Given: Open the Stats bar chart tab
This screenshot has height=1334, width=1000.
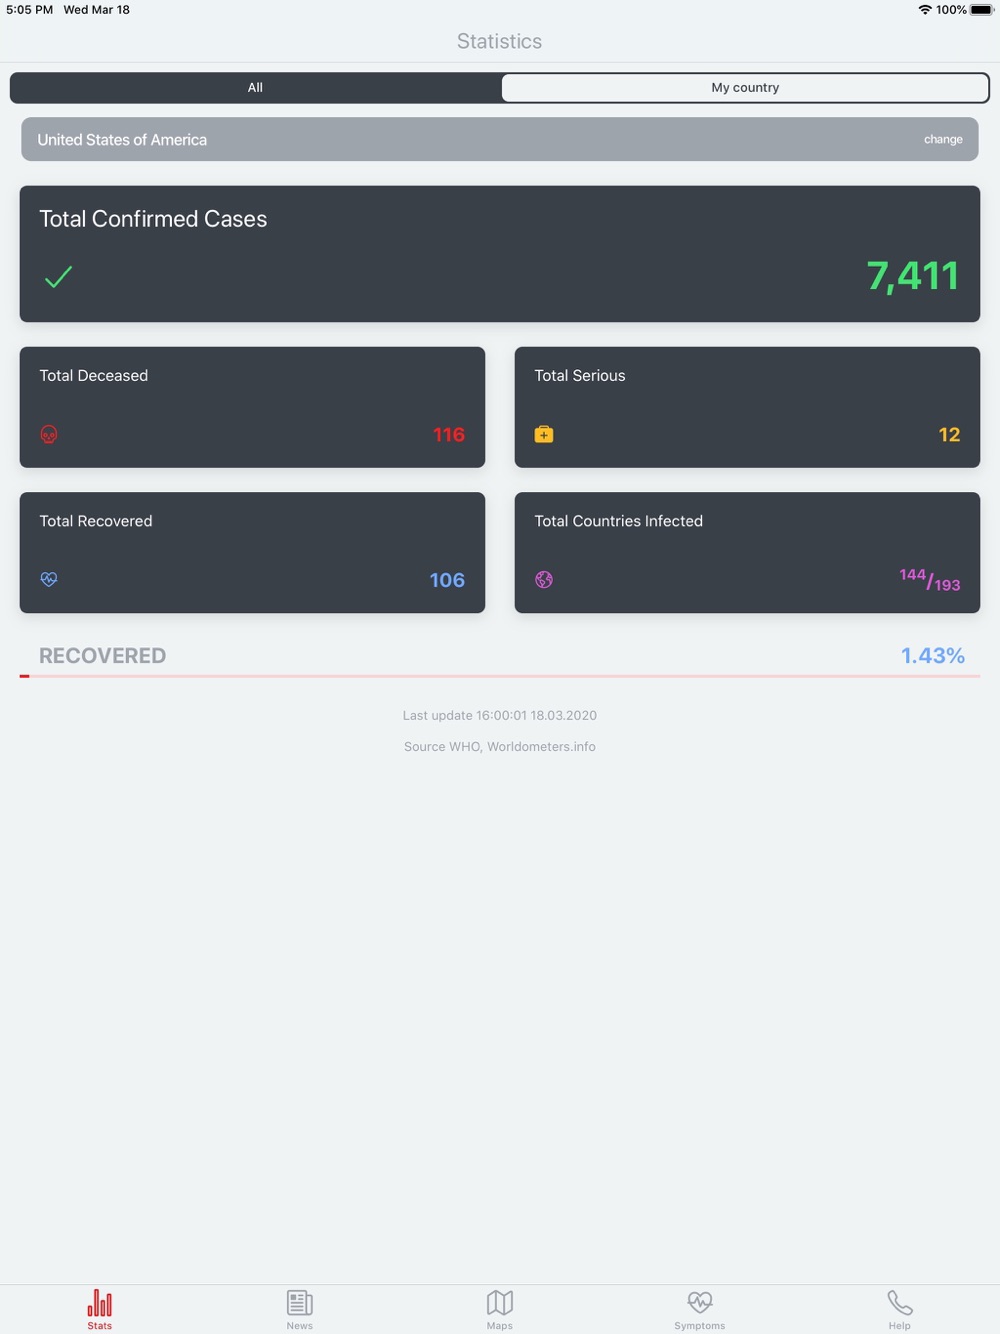Looking at the screenshot, I should [100, 1308].
